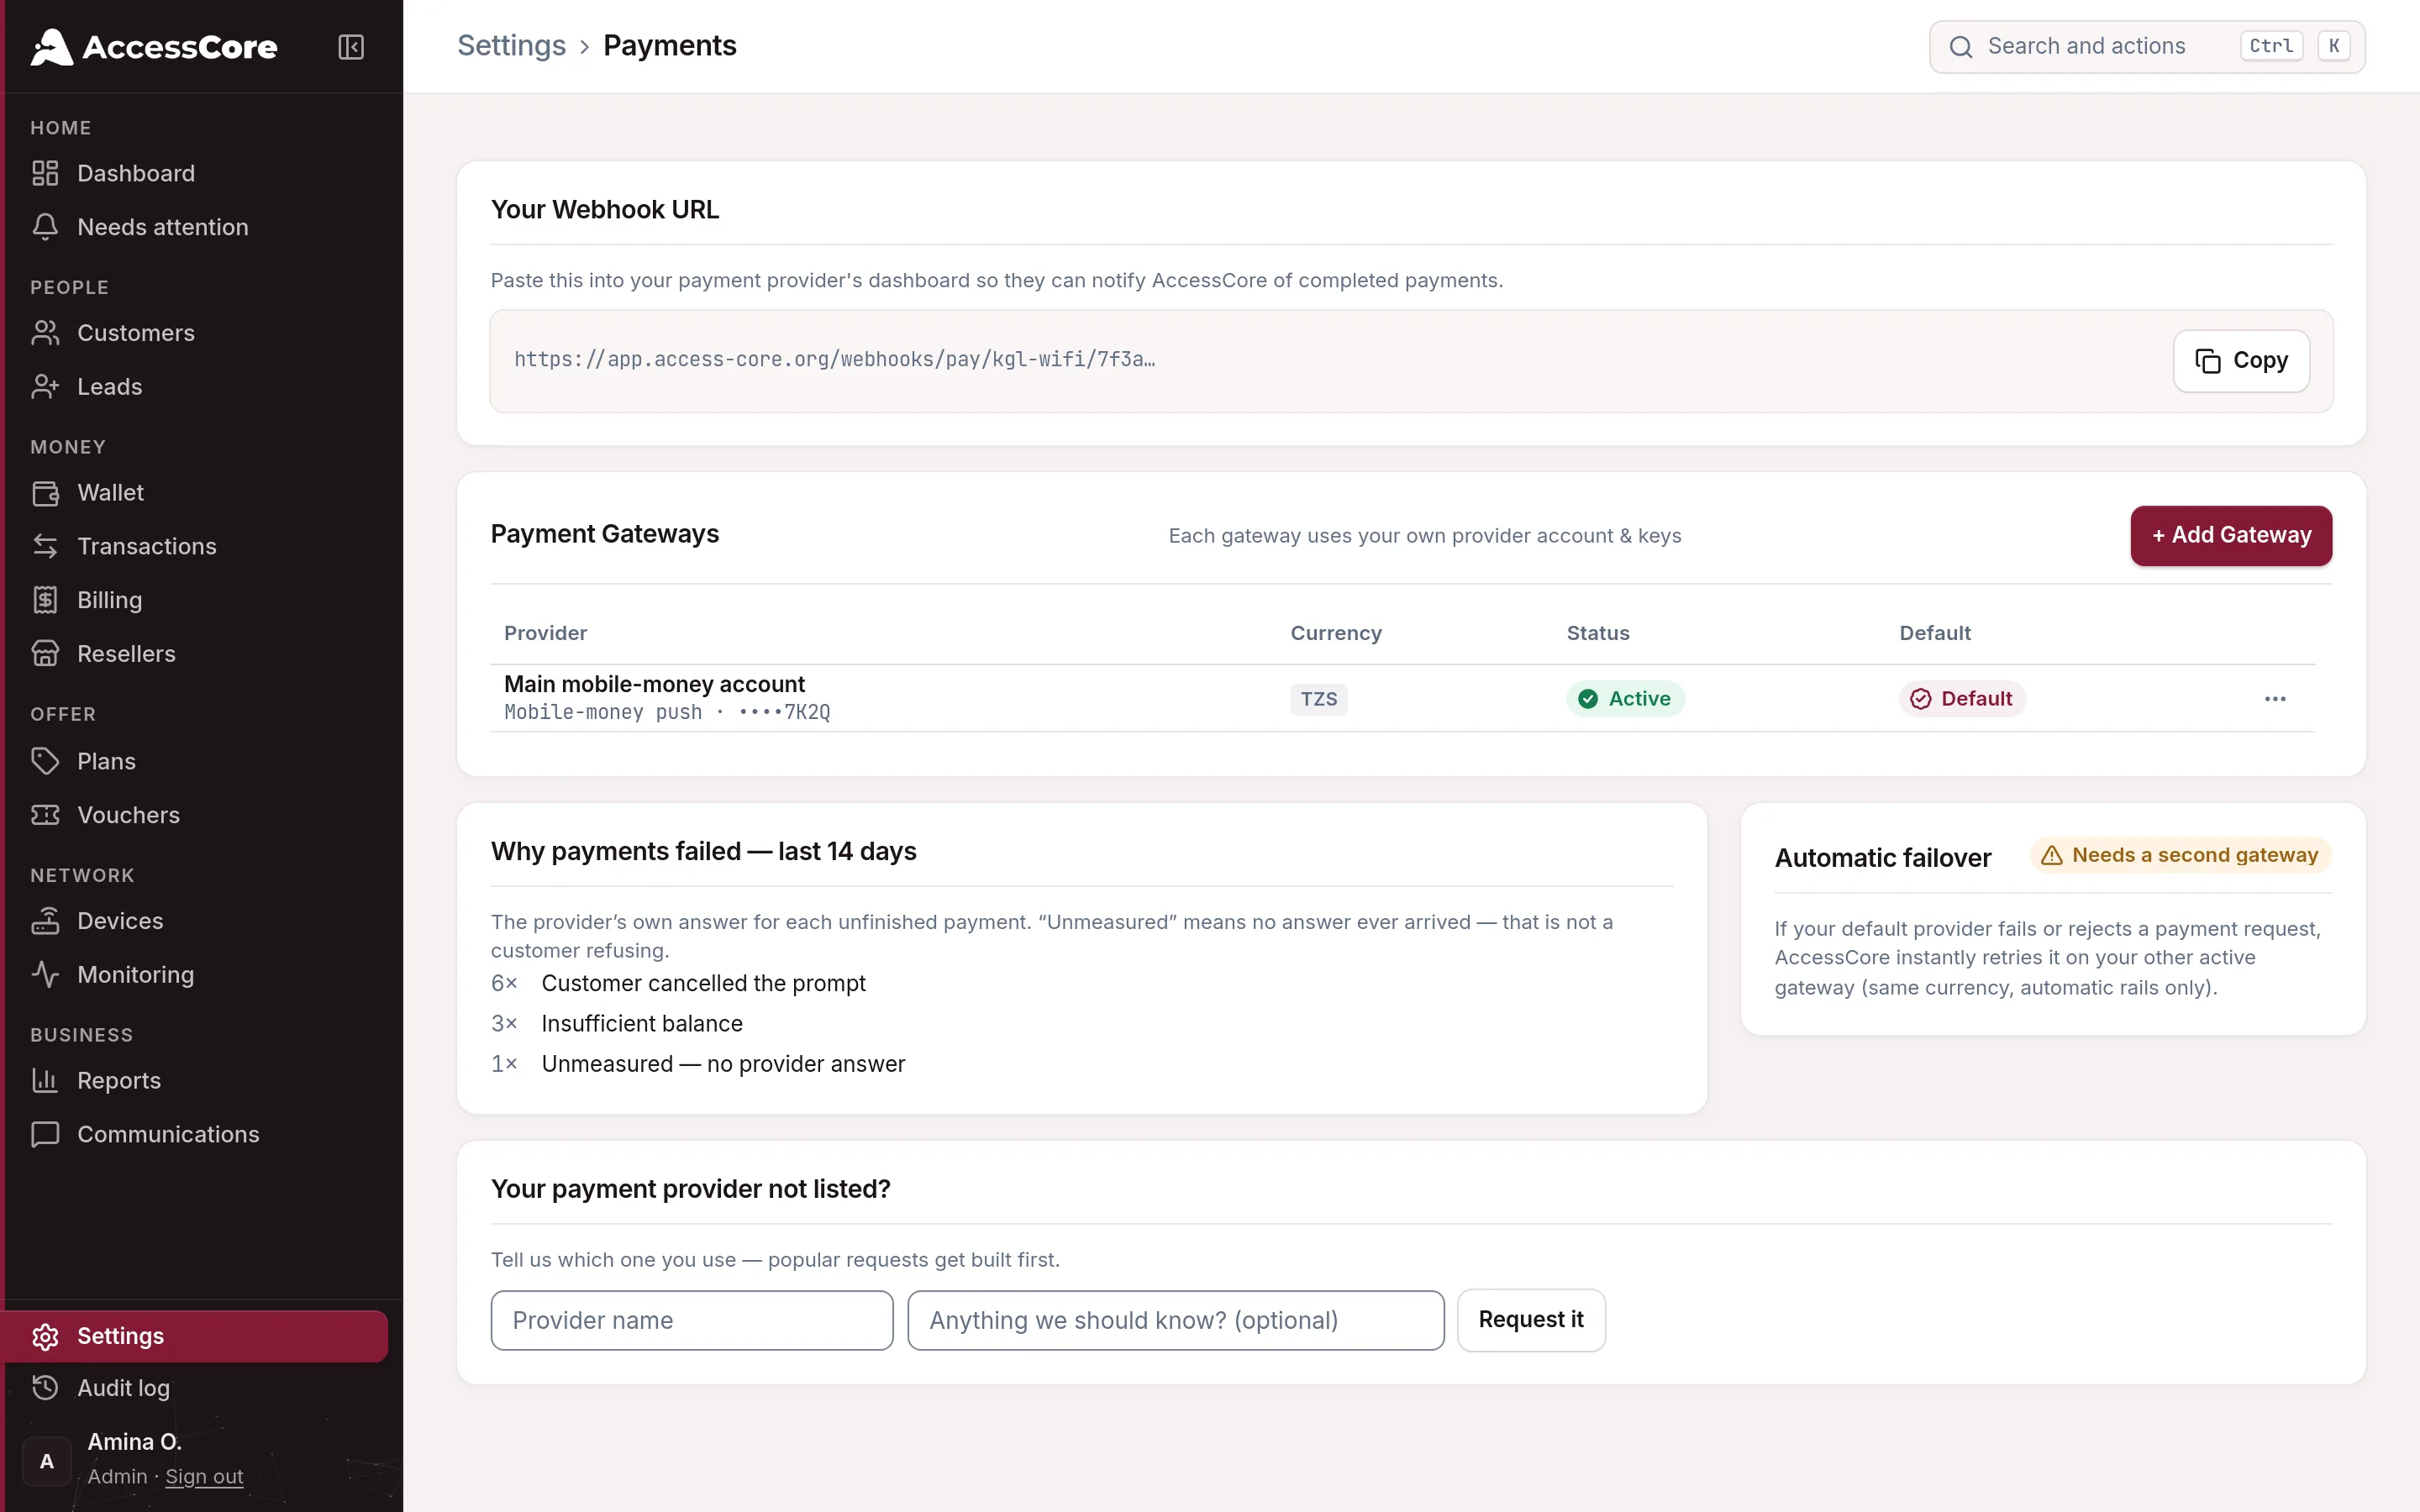Open the gateway row three-dot menu

2275,699
